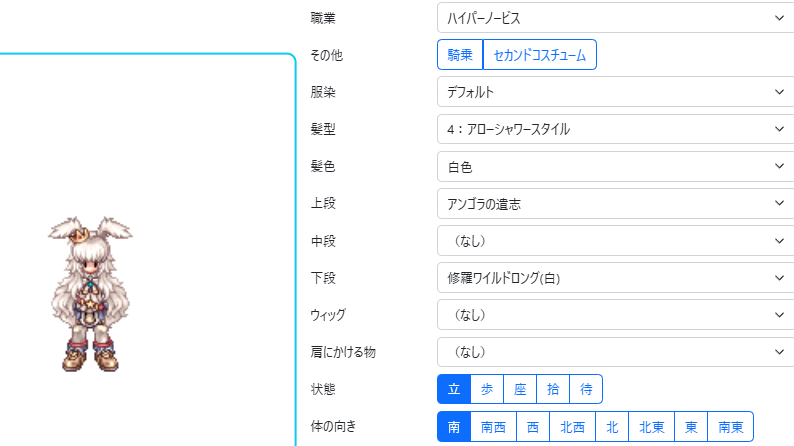
Task: Toggle the 騎乗 option
Action: pos(459,55)
